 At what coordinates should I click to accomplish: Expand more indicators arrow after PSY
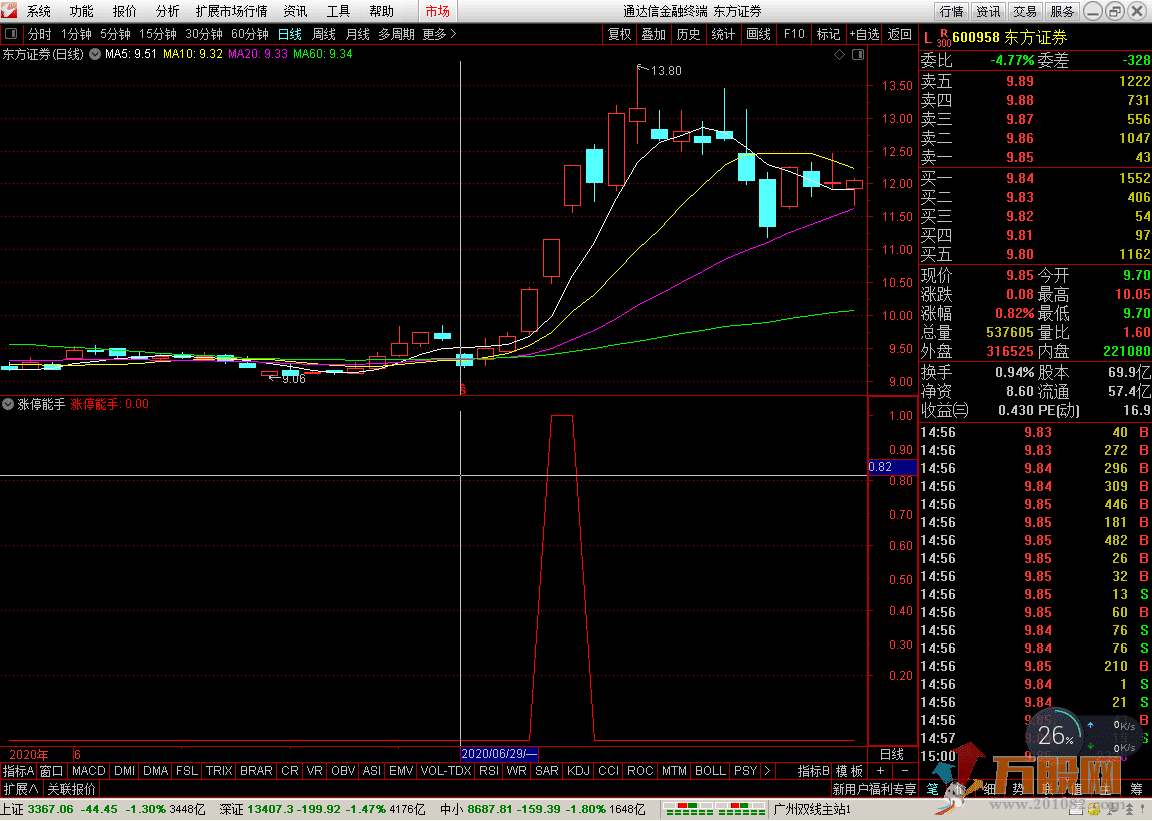point(767,770)
